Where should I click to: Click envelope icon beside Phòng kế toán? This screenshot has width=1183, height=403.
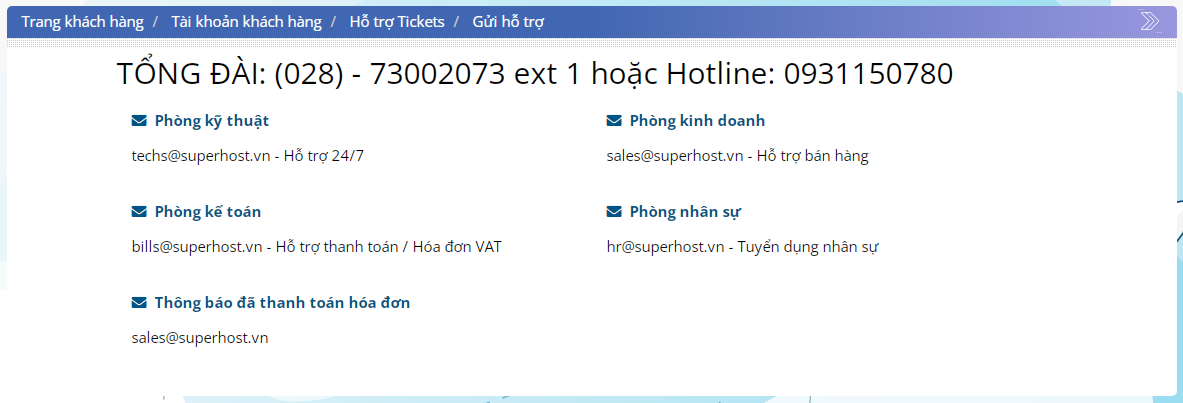pos(139,212)
